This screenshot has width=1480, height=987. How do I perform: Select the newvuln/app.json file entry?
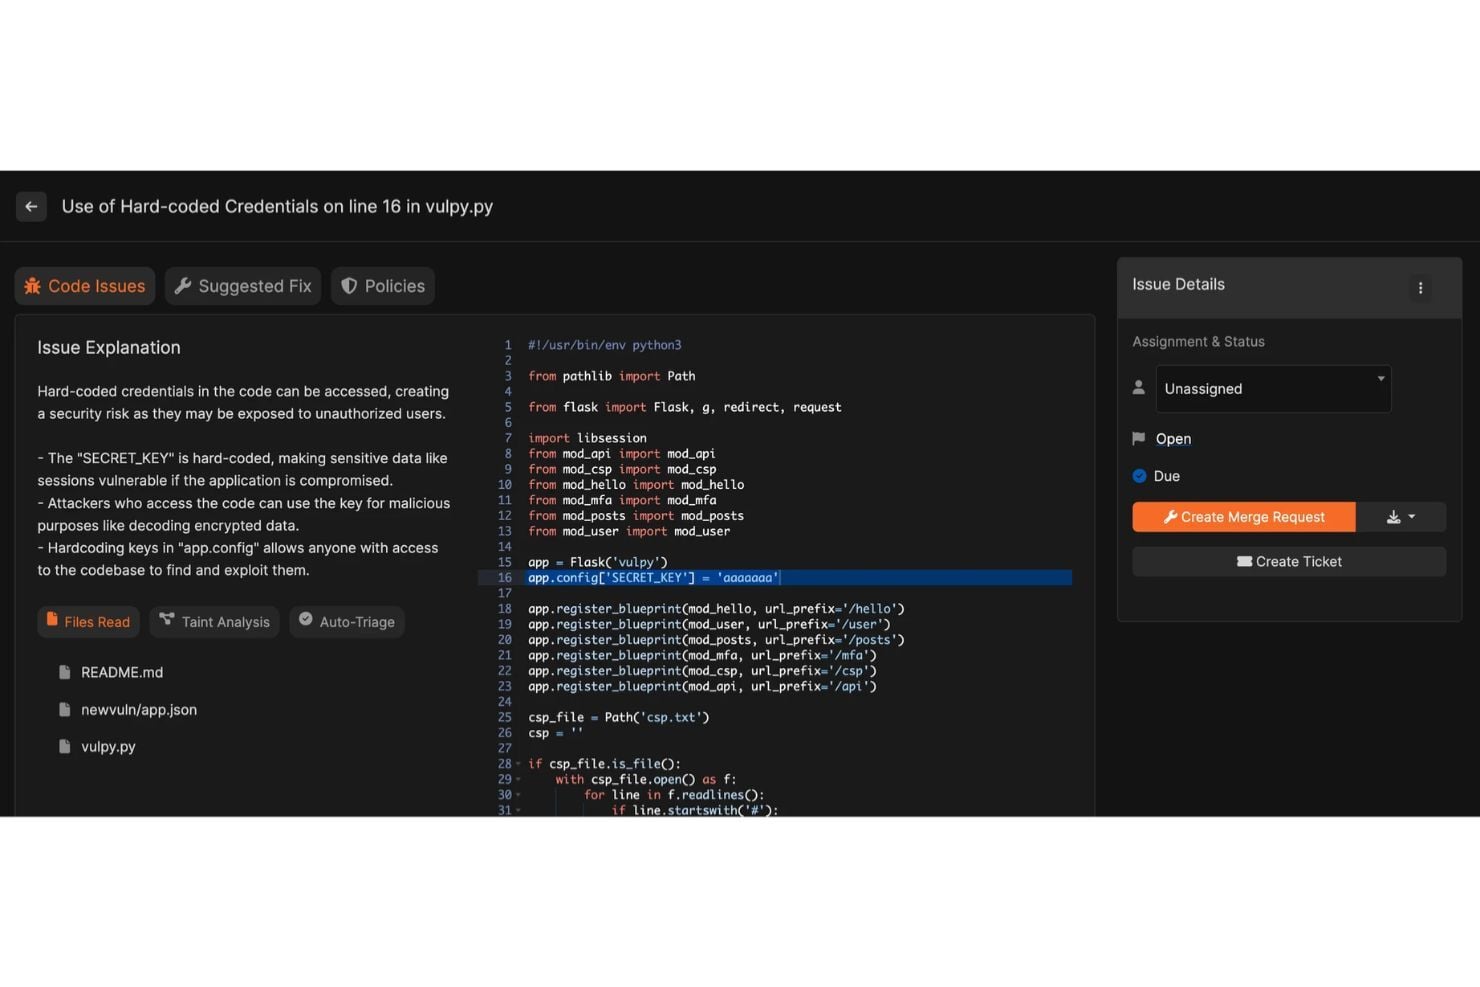tap(139, 709)
